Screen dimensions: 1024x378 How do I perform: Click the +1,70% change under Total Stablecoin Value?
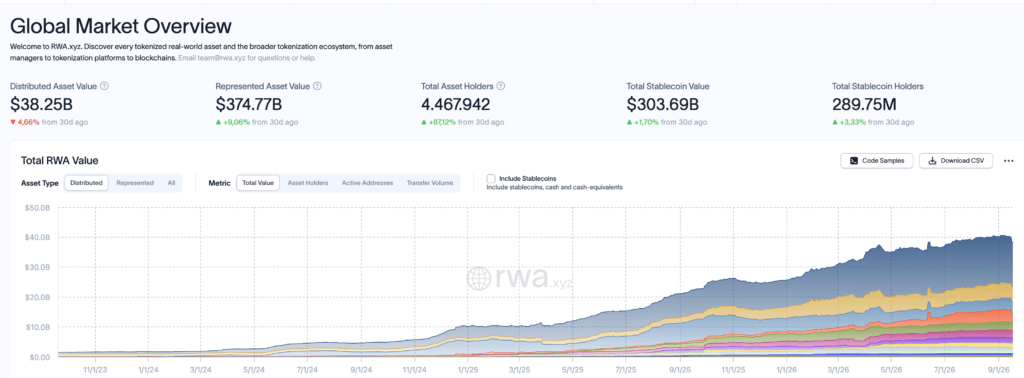pyautogui.click(x=642, y=122)
